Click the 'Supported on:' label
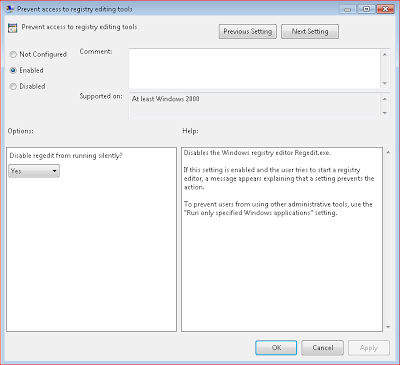Viewport: 400px width, 365px height. pos(101,96)
